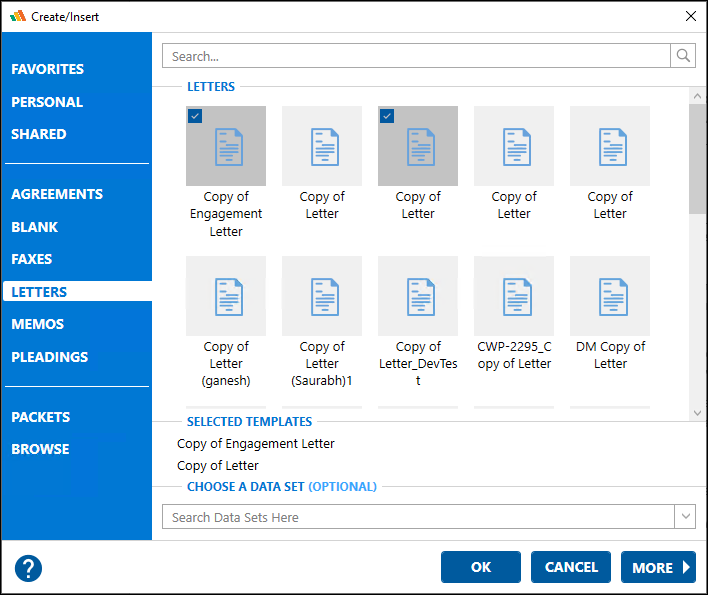
Task: Open the Packets section
Action: pyautogui.click(x=41, y=417)
